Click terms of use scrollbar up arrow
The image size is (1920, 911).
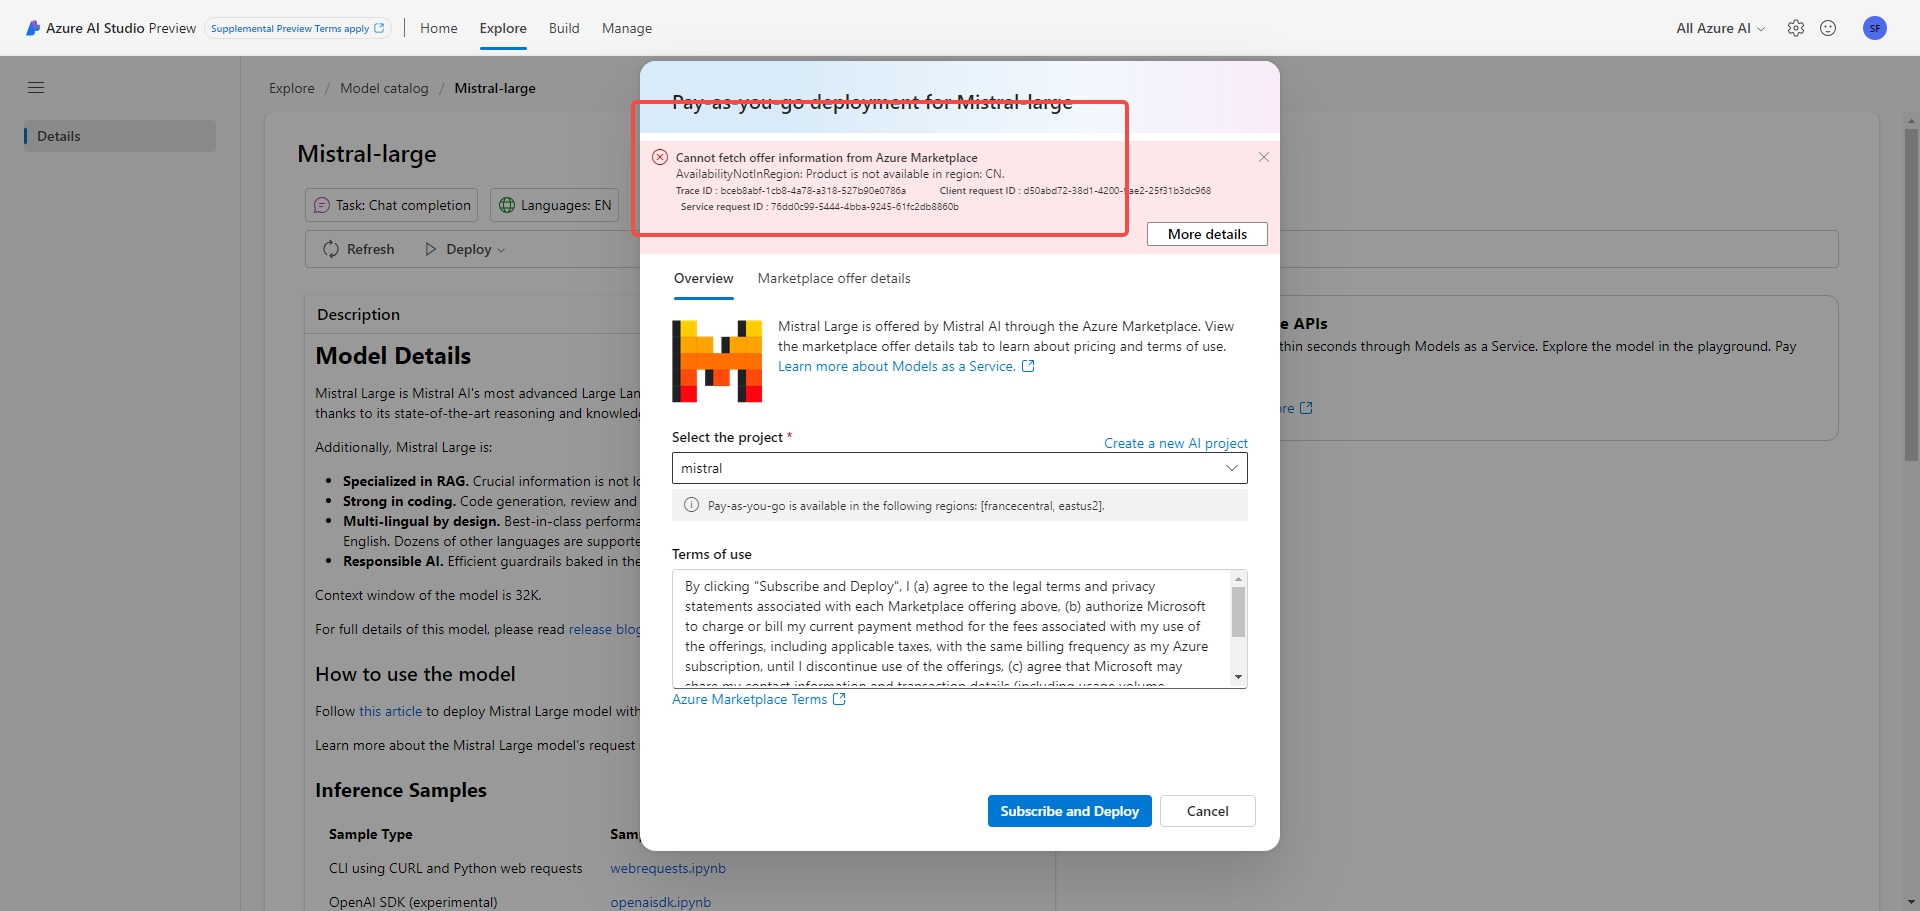pos(1238,580)
